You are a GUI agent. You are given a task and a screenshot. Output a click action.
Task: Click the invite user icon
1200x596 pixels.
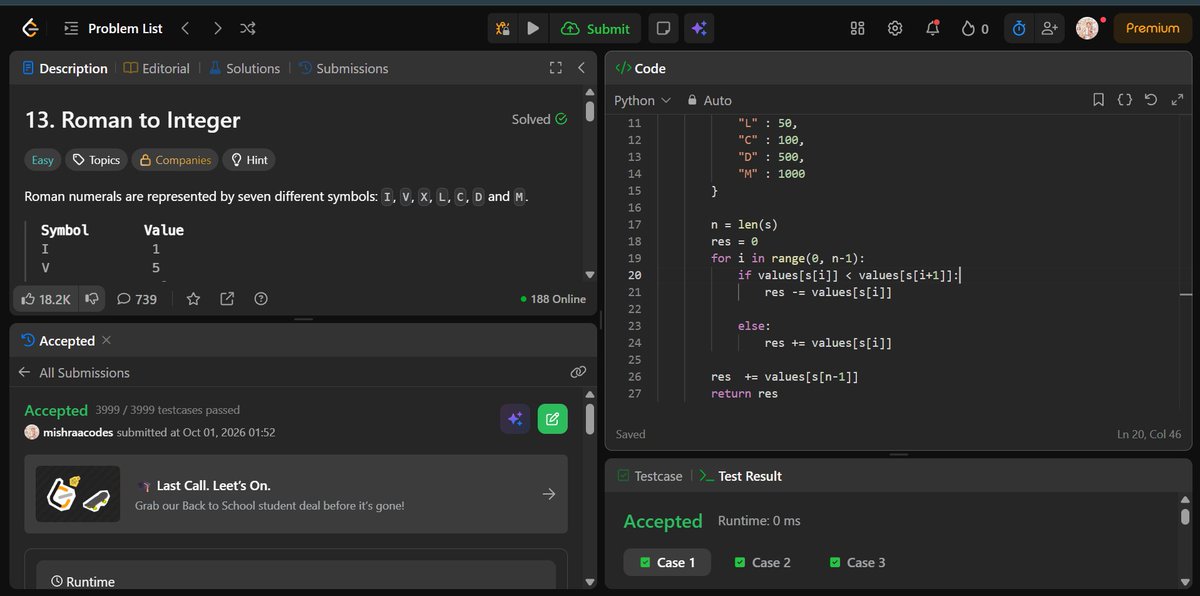1048,29
